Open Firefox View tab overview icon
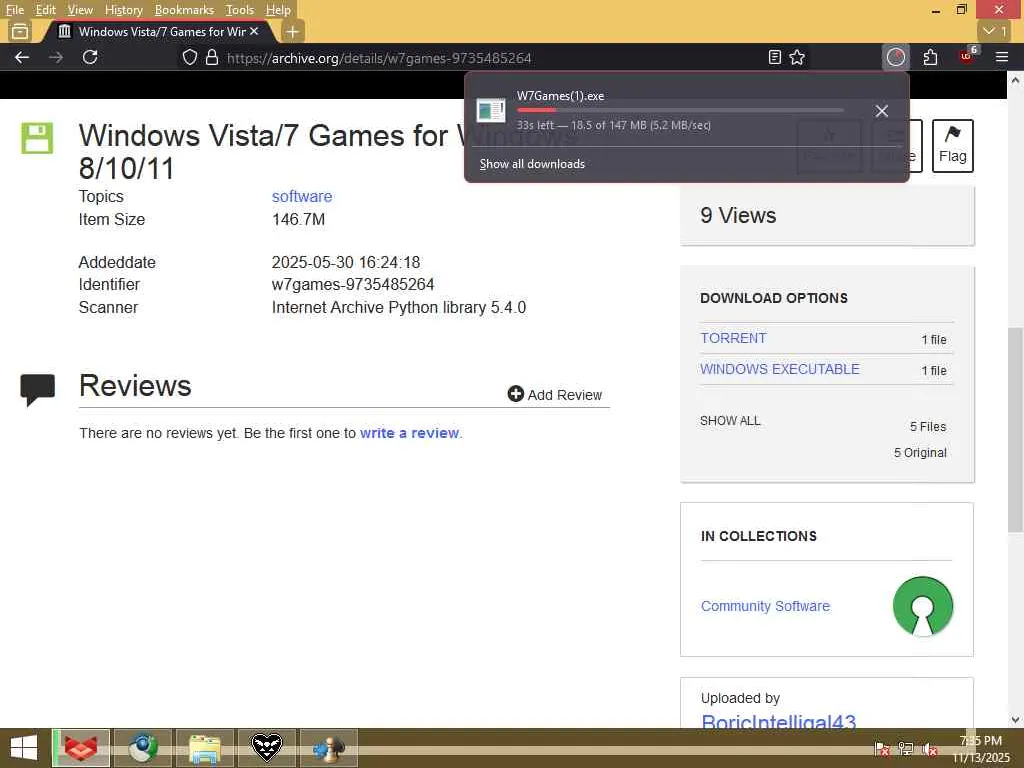The image size is (1024, 768). [x=20, y=31]
